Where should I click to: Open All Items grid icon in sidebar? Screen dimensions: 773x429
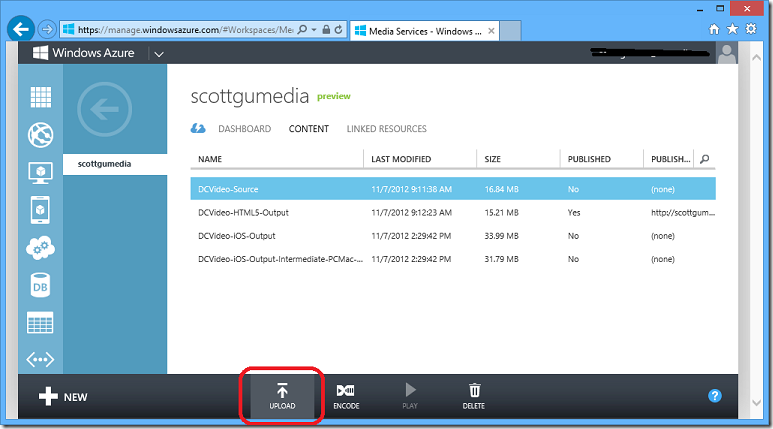click(x=40, y=97)
